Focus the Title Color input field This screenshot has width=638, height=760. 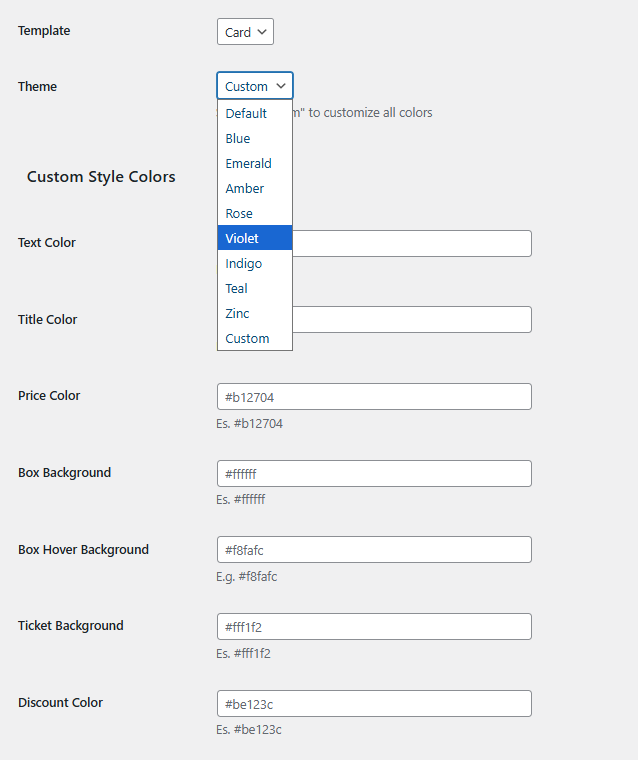411,320
